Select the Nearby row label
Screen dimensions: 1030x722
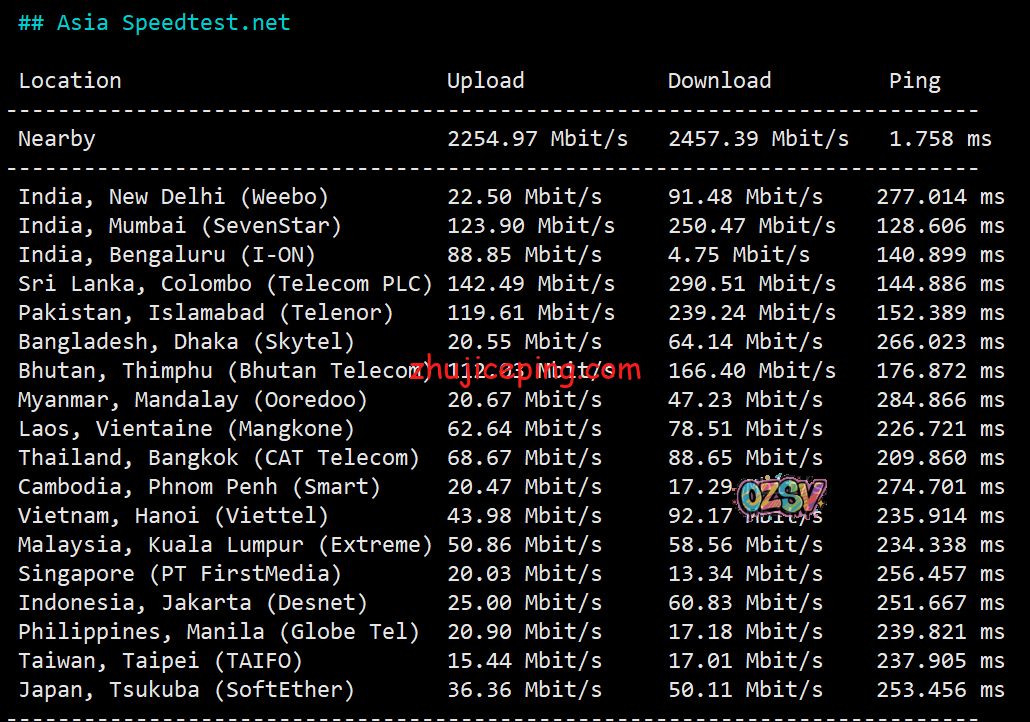[57, 139]
